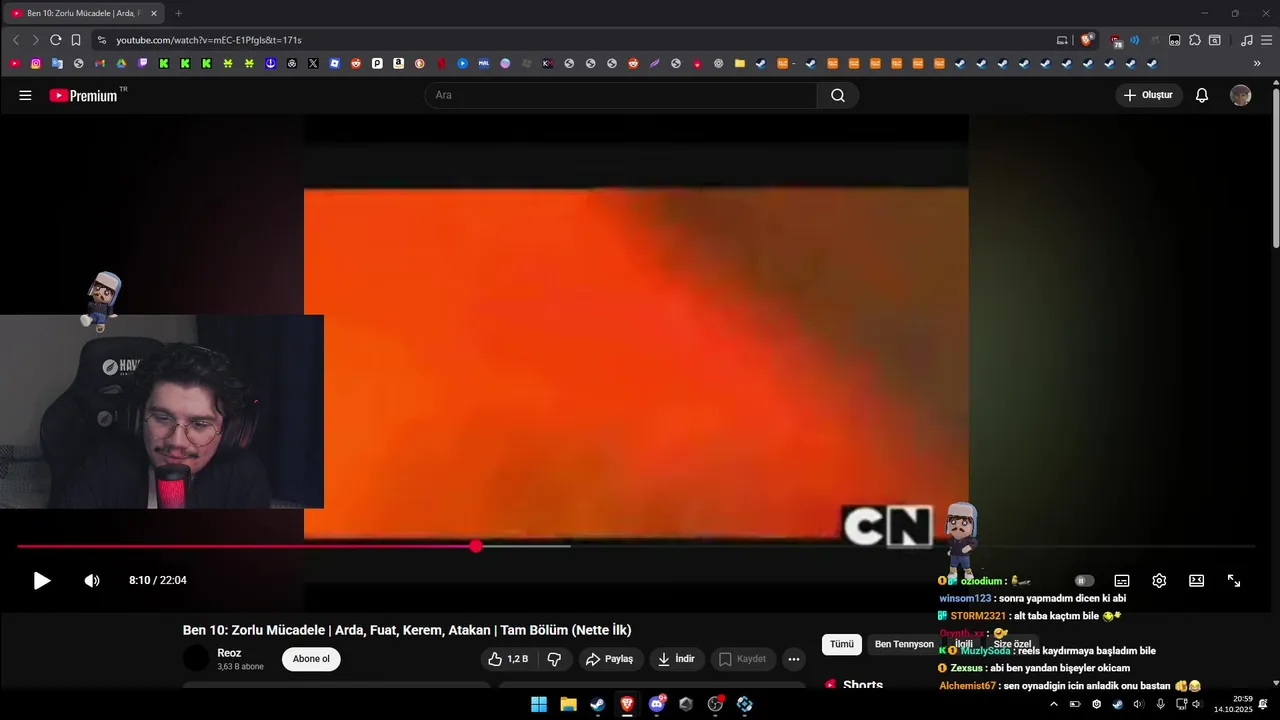Viewport: 1280px width, 720px height.
Task: Click the magnifier search button
Action: 838,95
